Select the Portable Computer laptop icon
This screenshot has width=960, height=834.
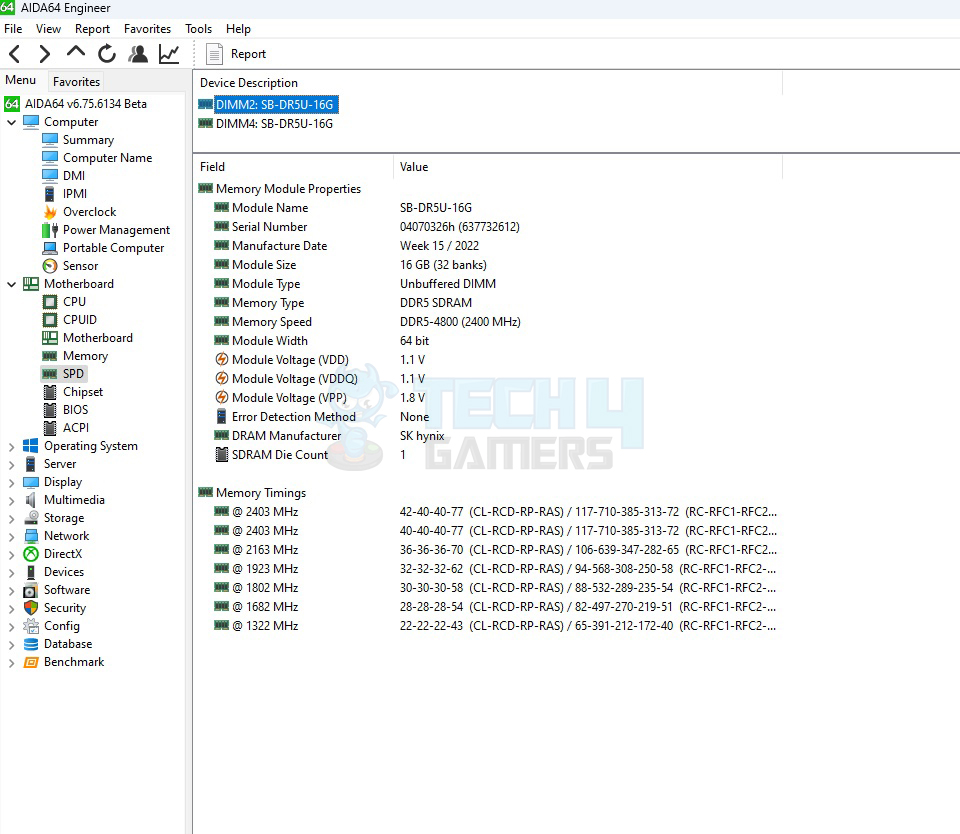[50, 248]
